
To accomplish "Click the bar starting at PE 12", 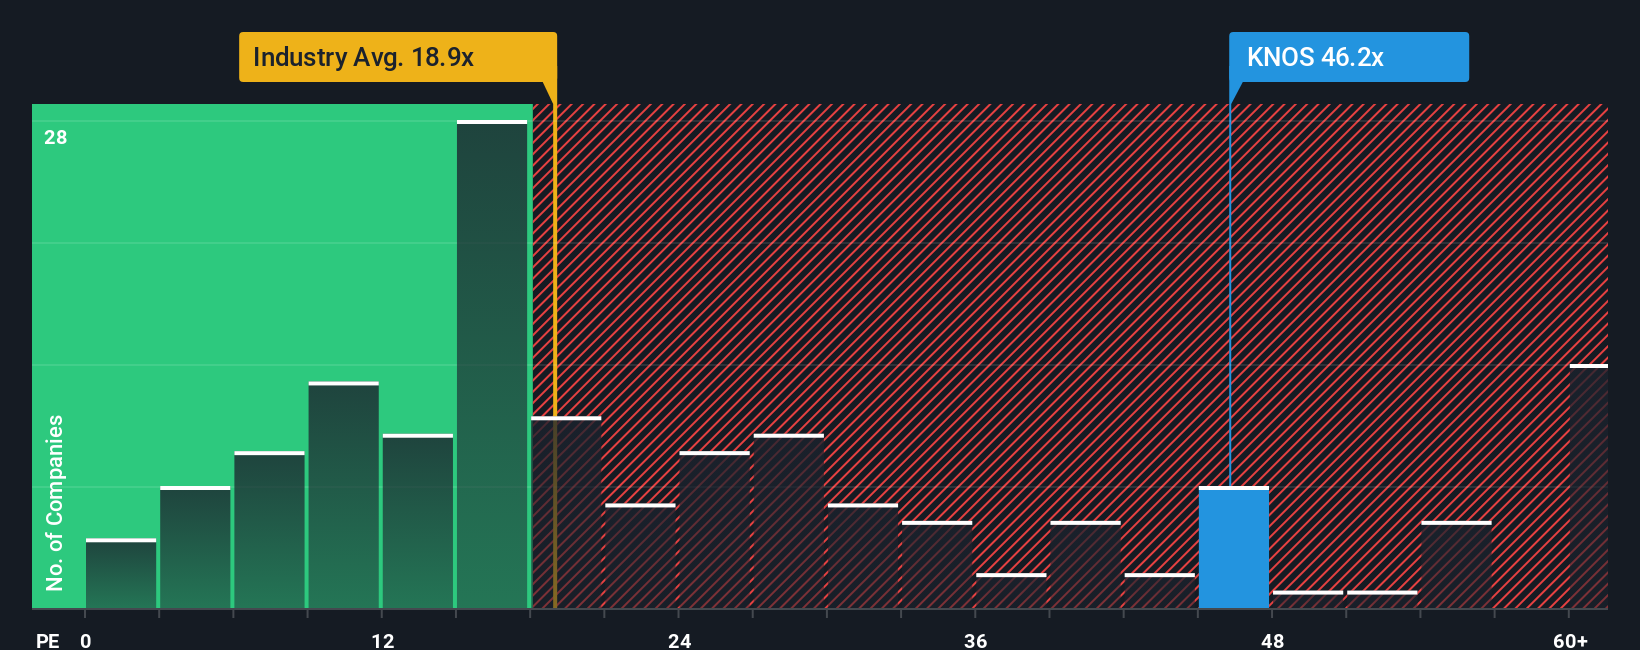I will [x=418, y=522].
